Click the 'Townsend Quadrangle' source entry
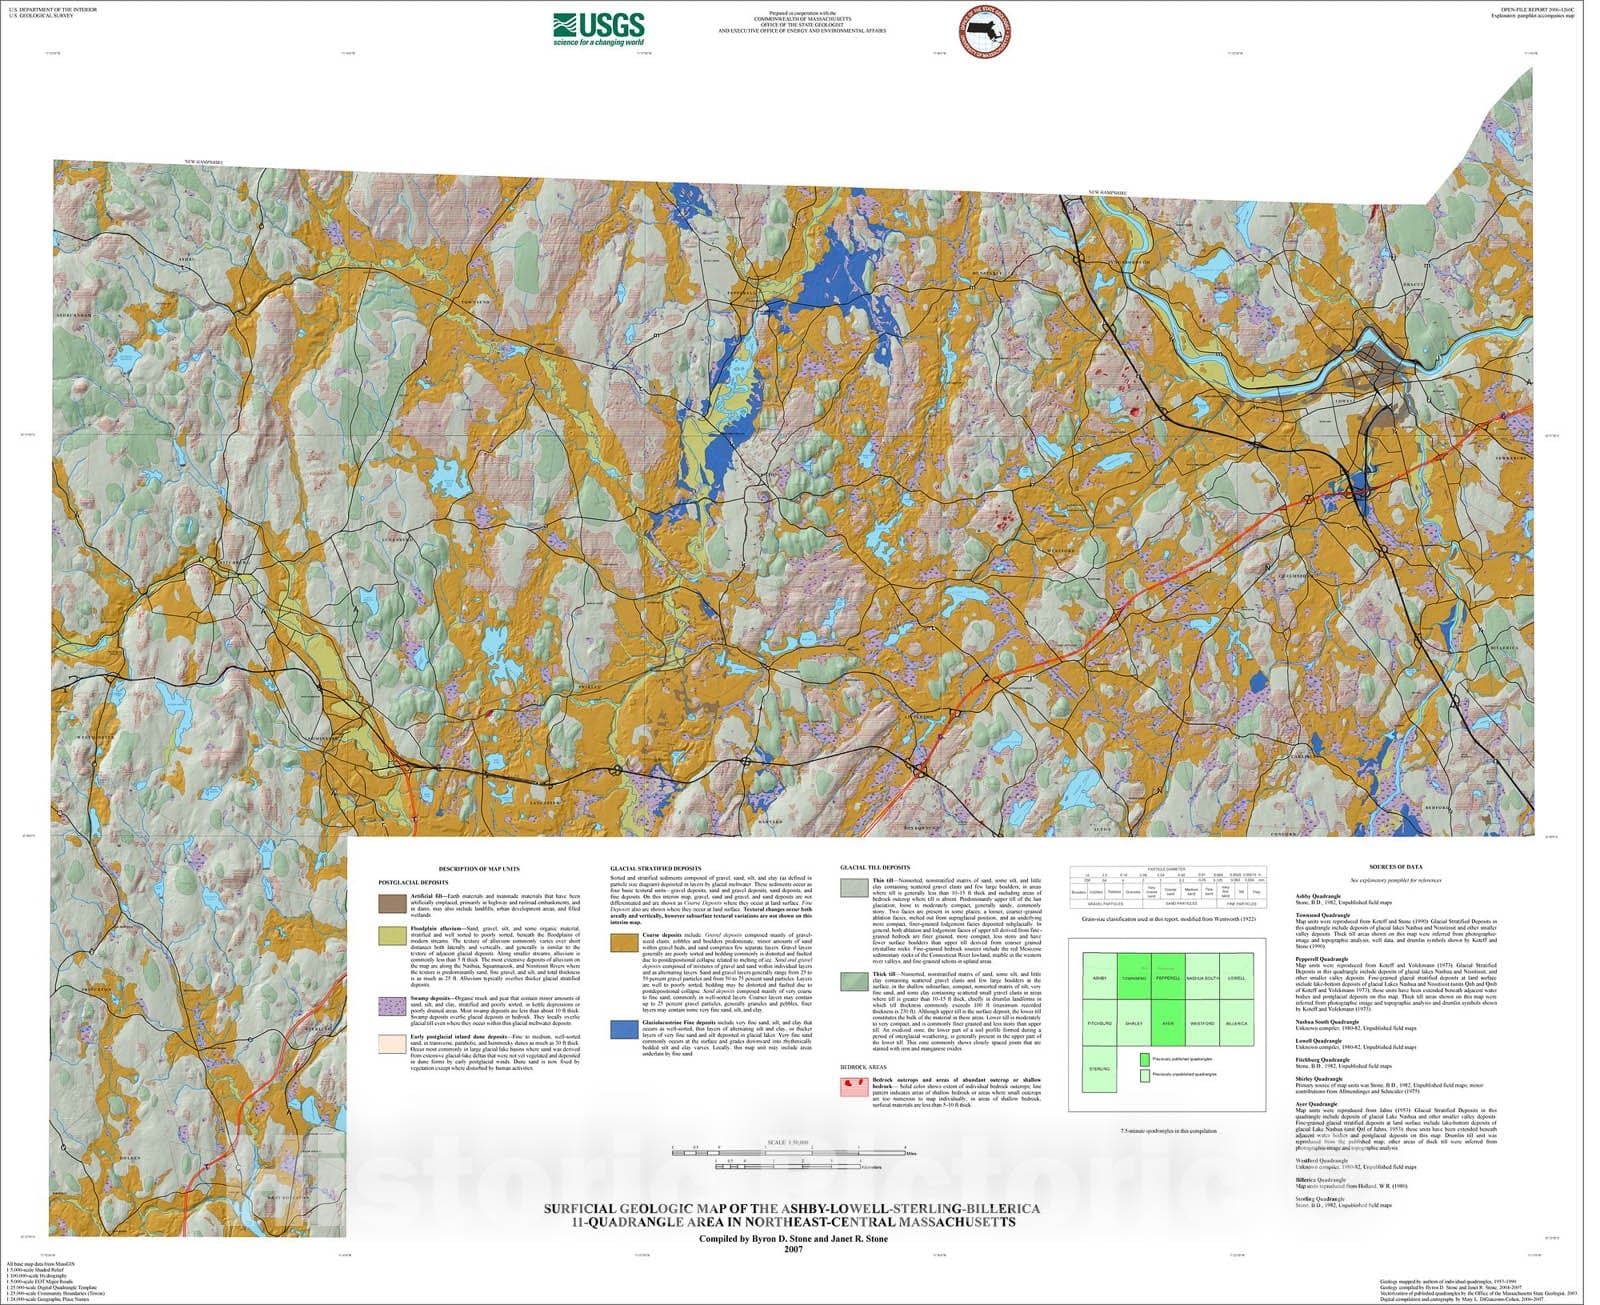Image resolution: width=1600 pixels, height=1305 pixels. pos(1396,930)
